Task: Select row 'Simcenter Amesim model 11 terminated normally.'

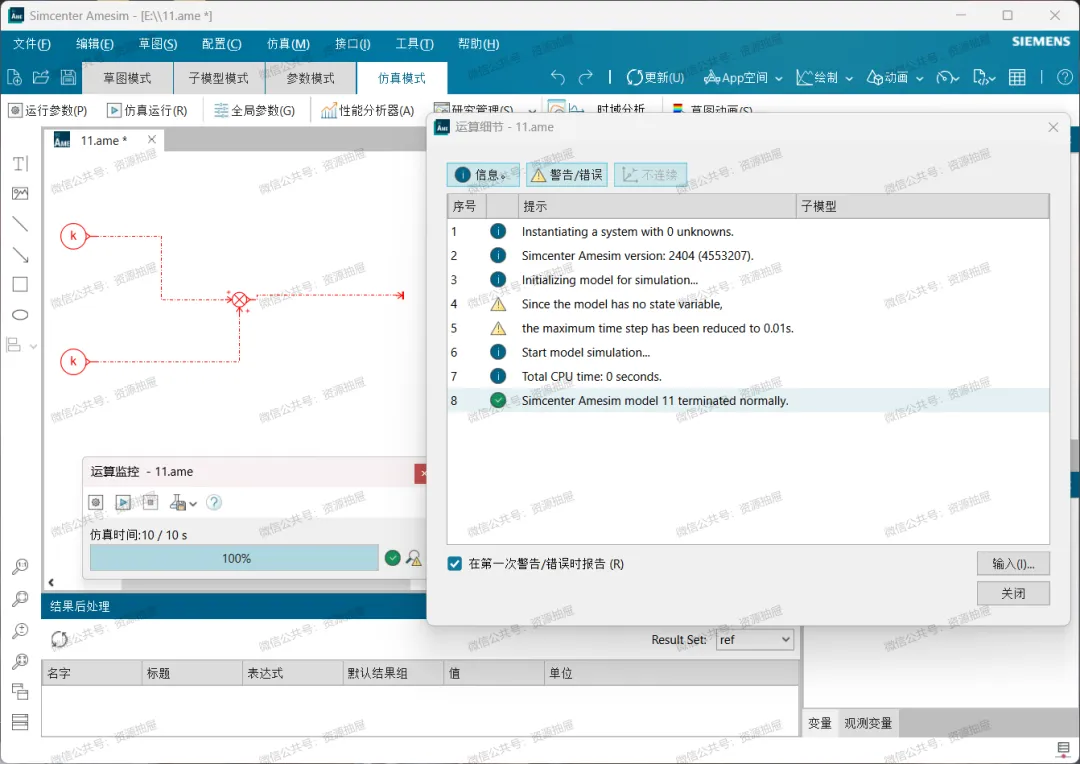Action: (748, 400)
